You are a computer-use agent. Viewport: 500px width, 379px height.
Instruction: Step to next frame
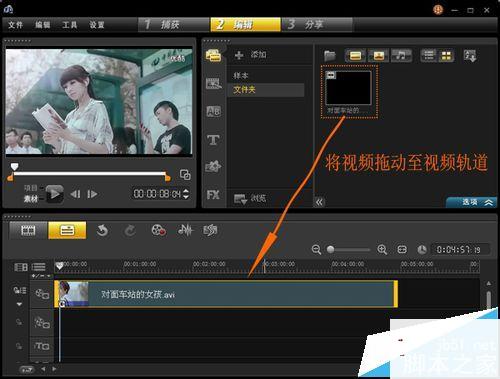(x=92, y=194)
